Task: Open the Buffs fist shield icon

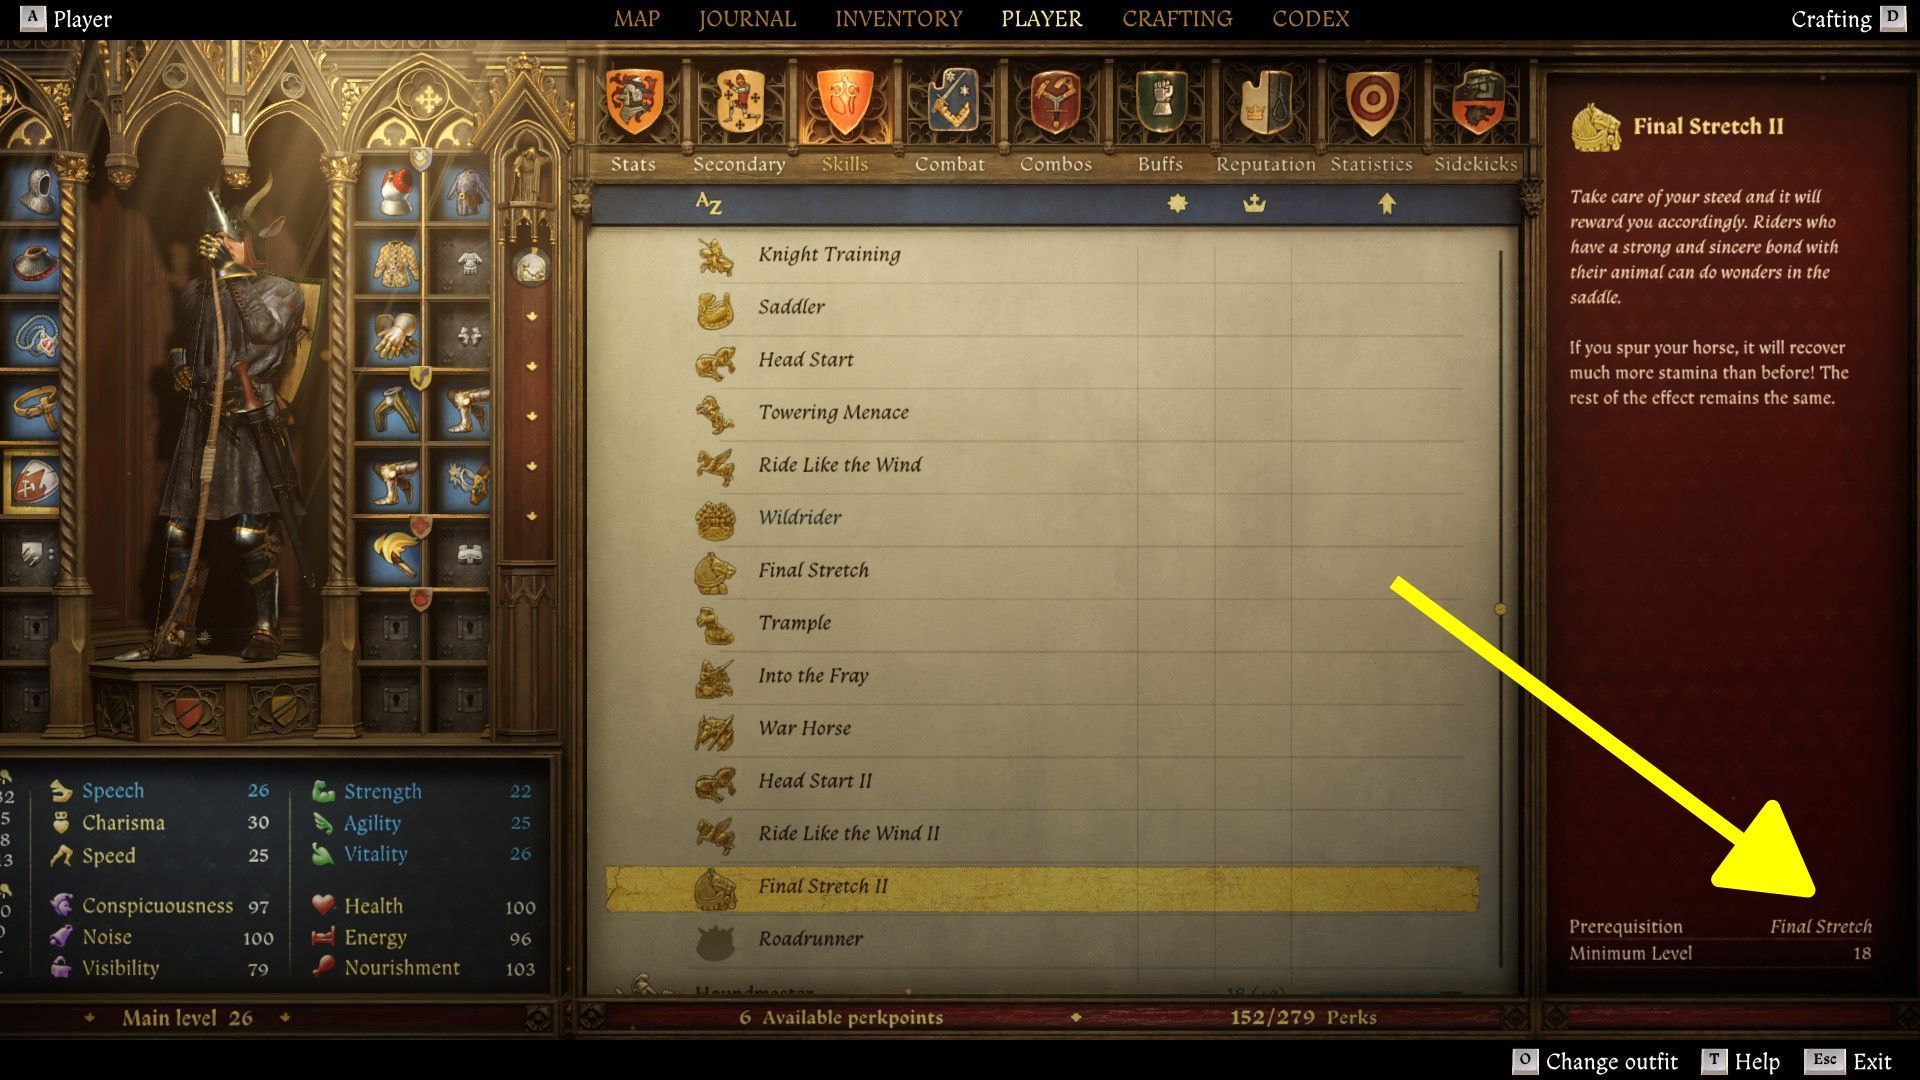Action: pos(1160,102)
